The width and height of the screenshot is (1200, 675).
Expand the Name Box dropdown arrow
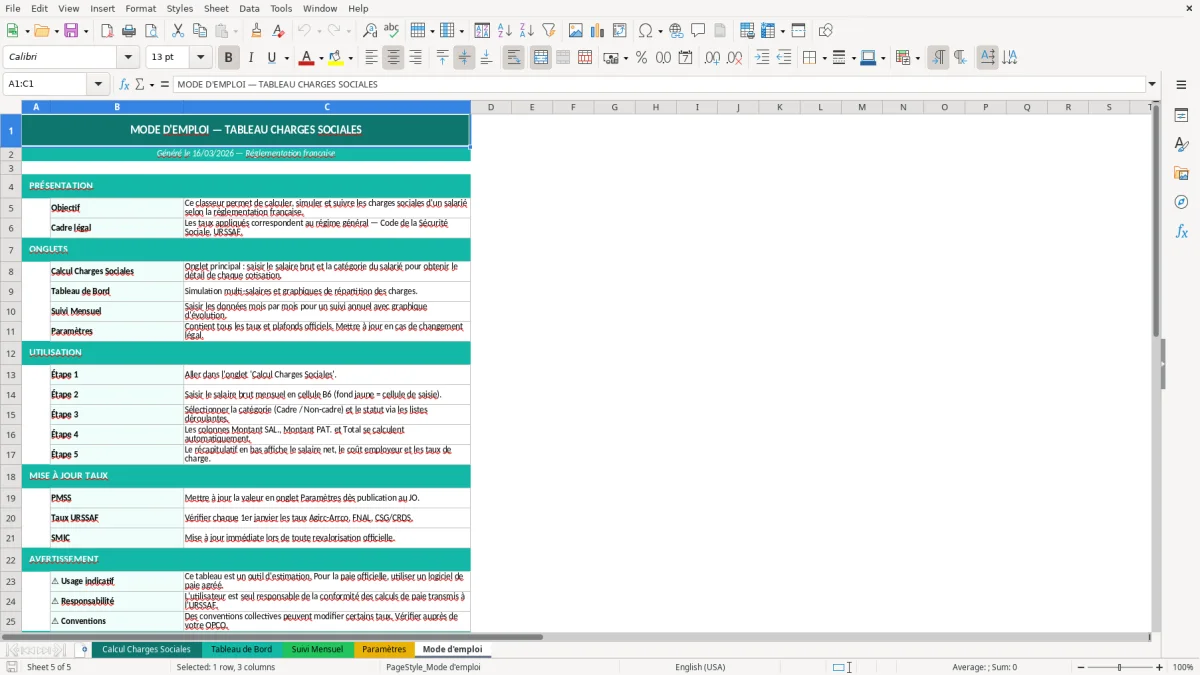pyautogui.click(x=98, y=84)
